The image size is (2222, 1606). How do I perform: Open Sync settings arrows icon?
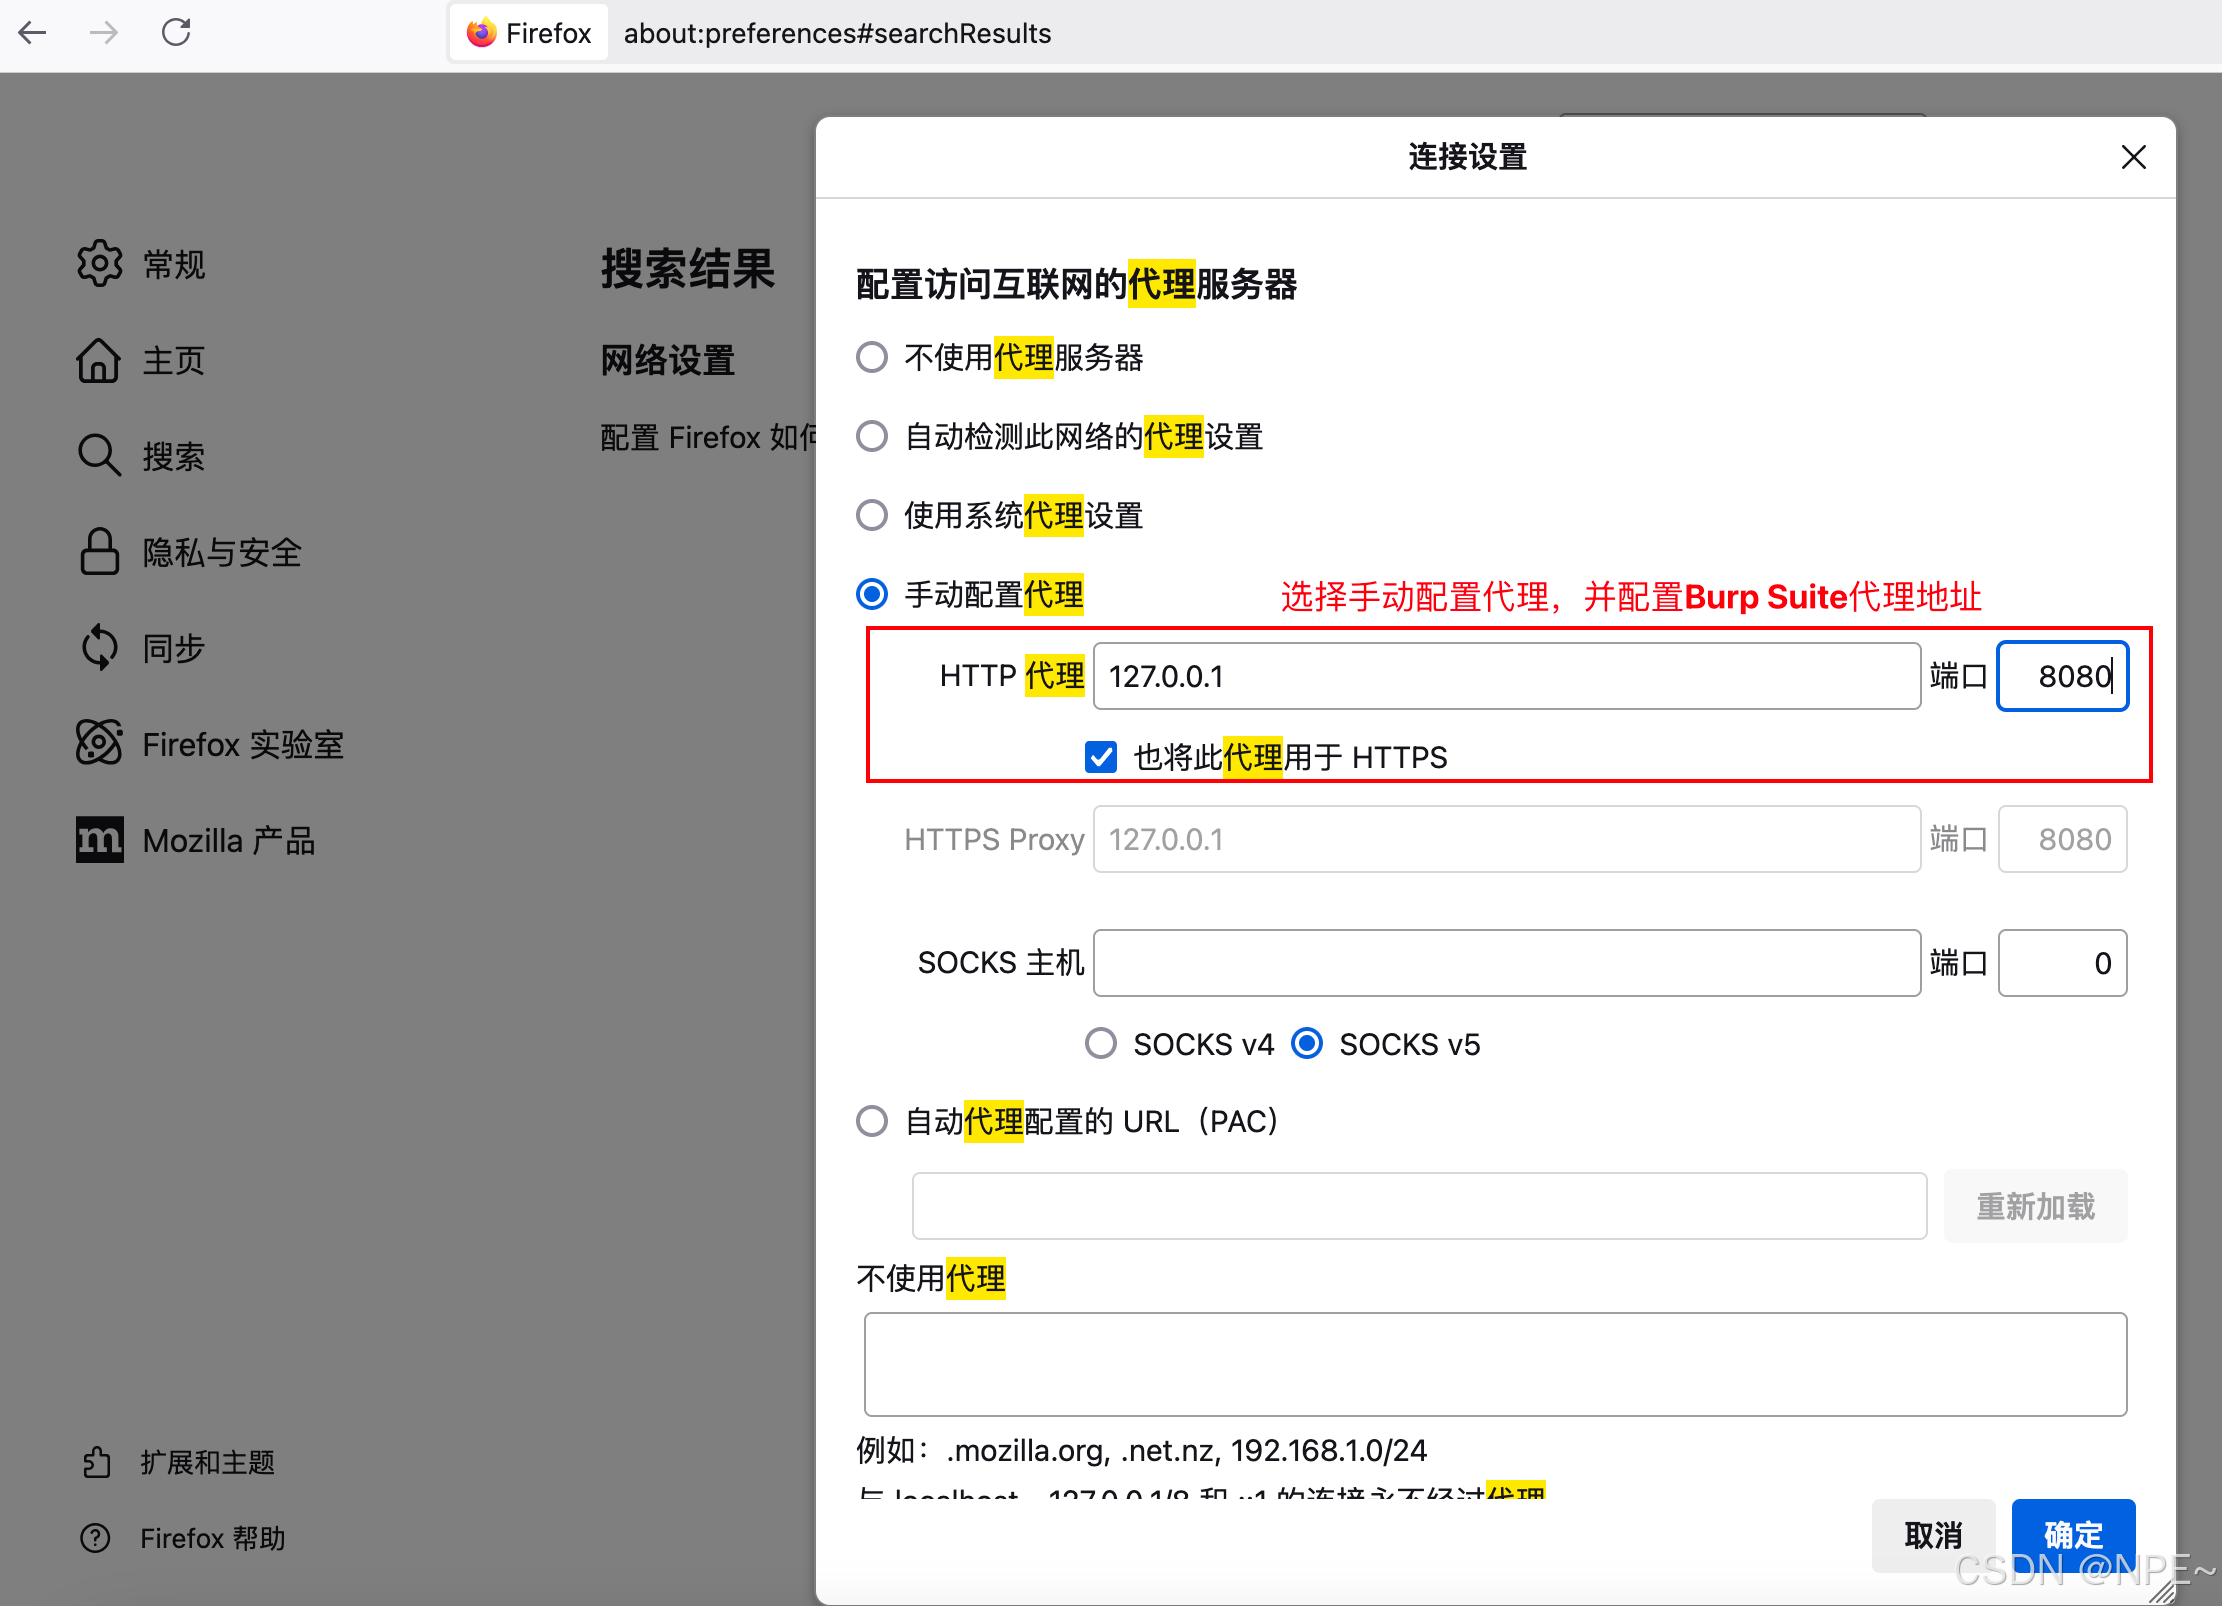(99, 648)
